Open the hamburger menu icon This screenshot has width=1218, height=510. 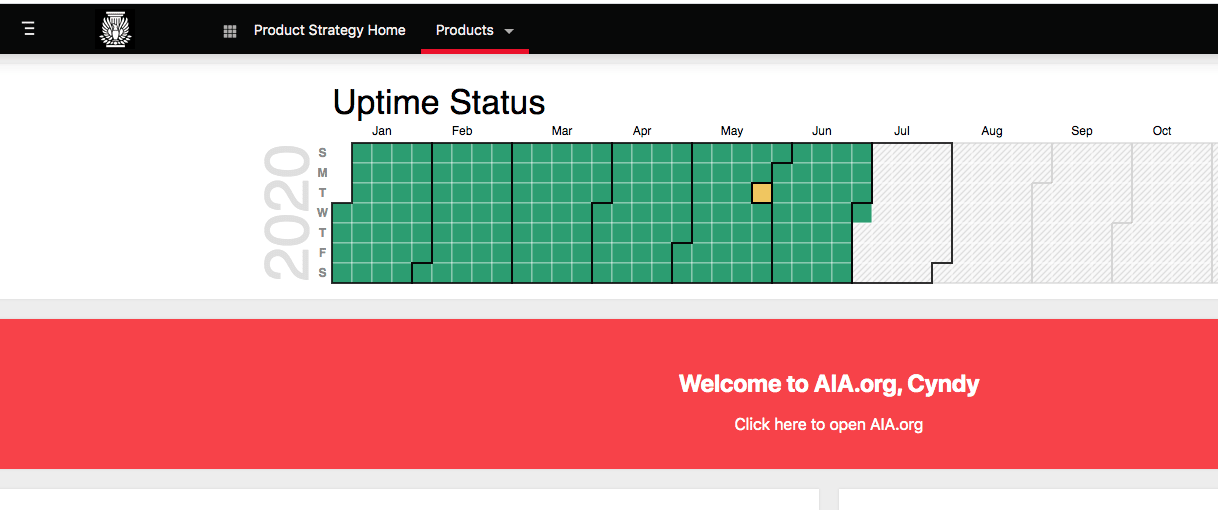29,30
